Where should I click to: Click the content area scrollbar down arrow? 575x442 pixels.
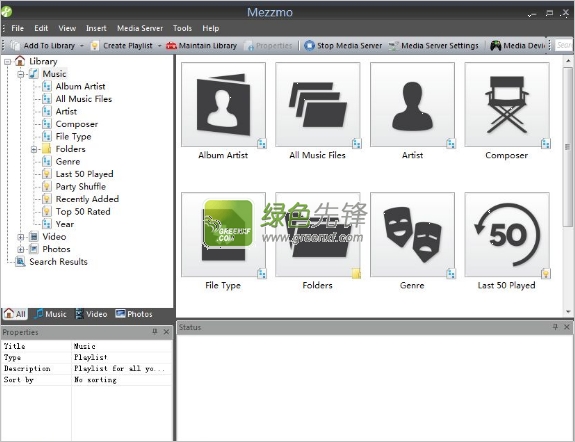[x=568, y=312]
